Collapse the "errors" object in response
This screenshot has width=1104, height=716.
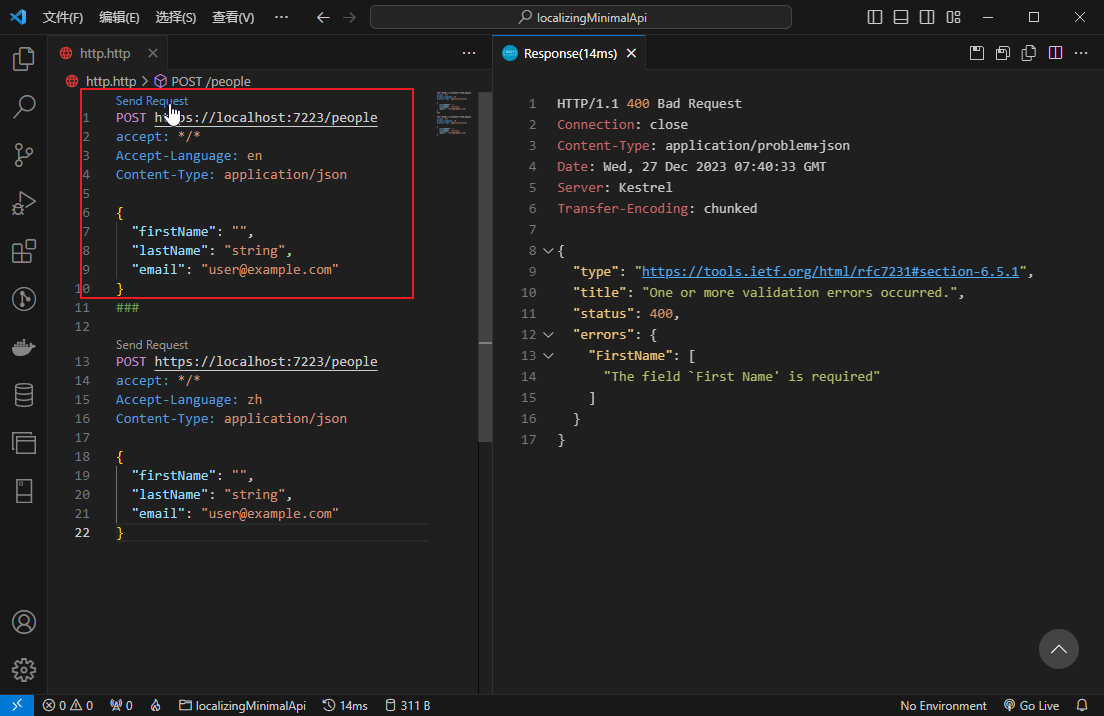[x=547, y=334]
